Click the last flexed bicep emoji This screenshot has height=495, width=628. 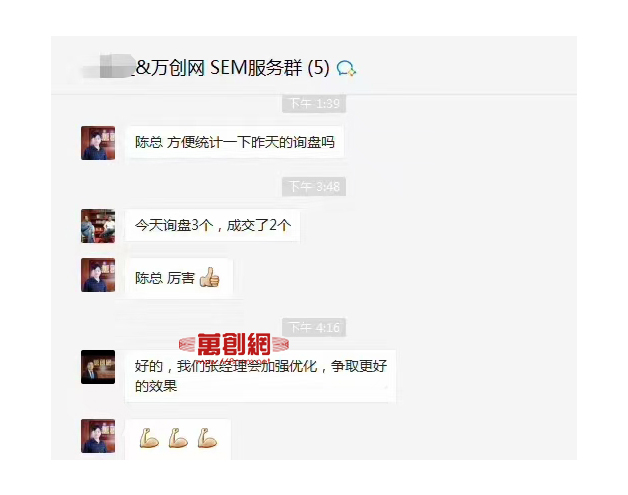tap(207, 438)
